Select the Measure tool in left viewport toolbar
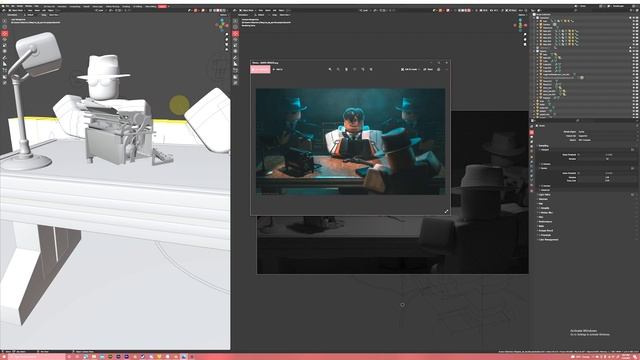The width and height of the screenshot is (640, 360). pyautogui.click(x=4, y=64)
